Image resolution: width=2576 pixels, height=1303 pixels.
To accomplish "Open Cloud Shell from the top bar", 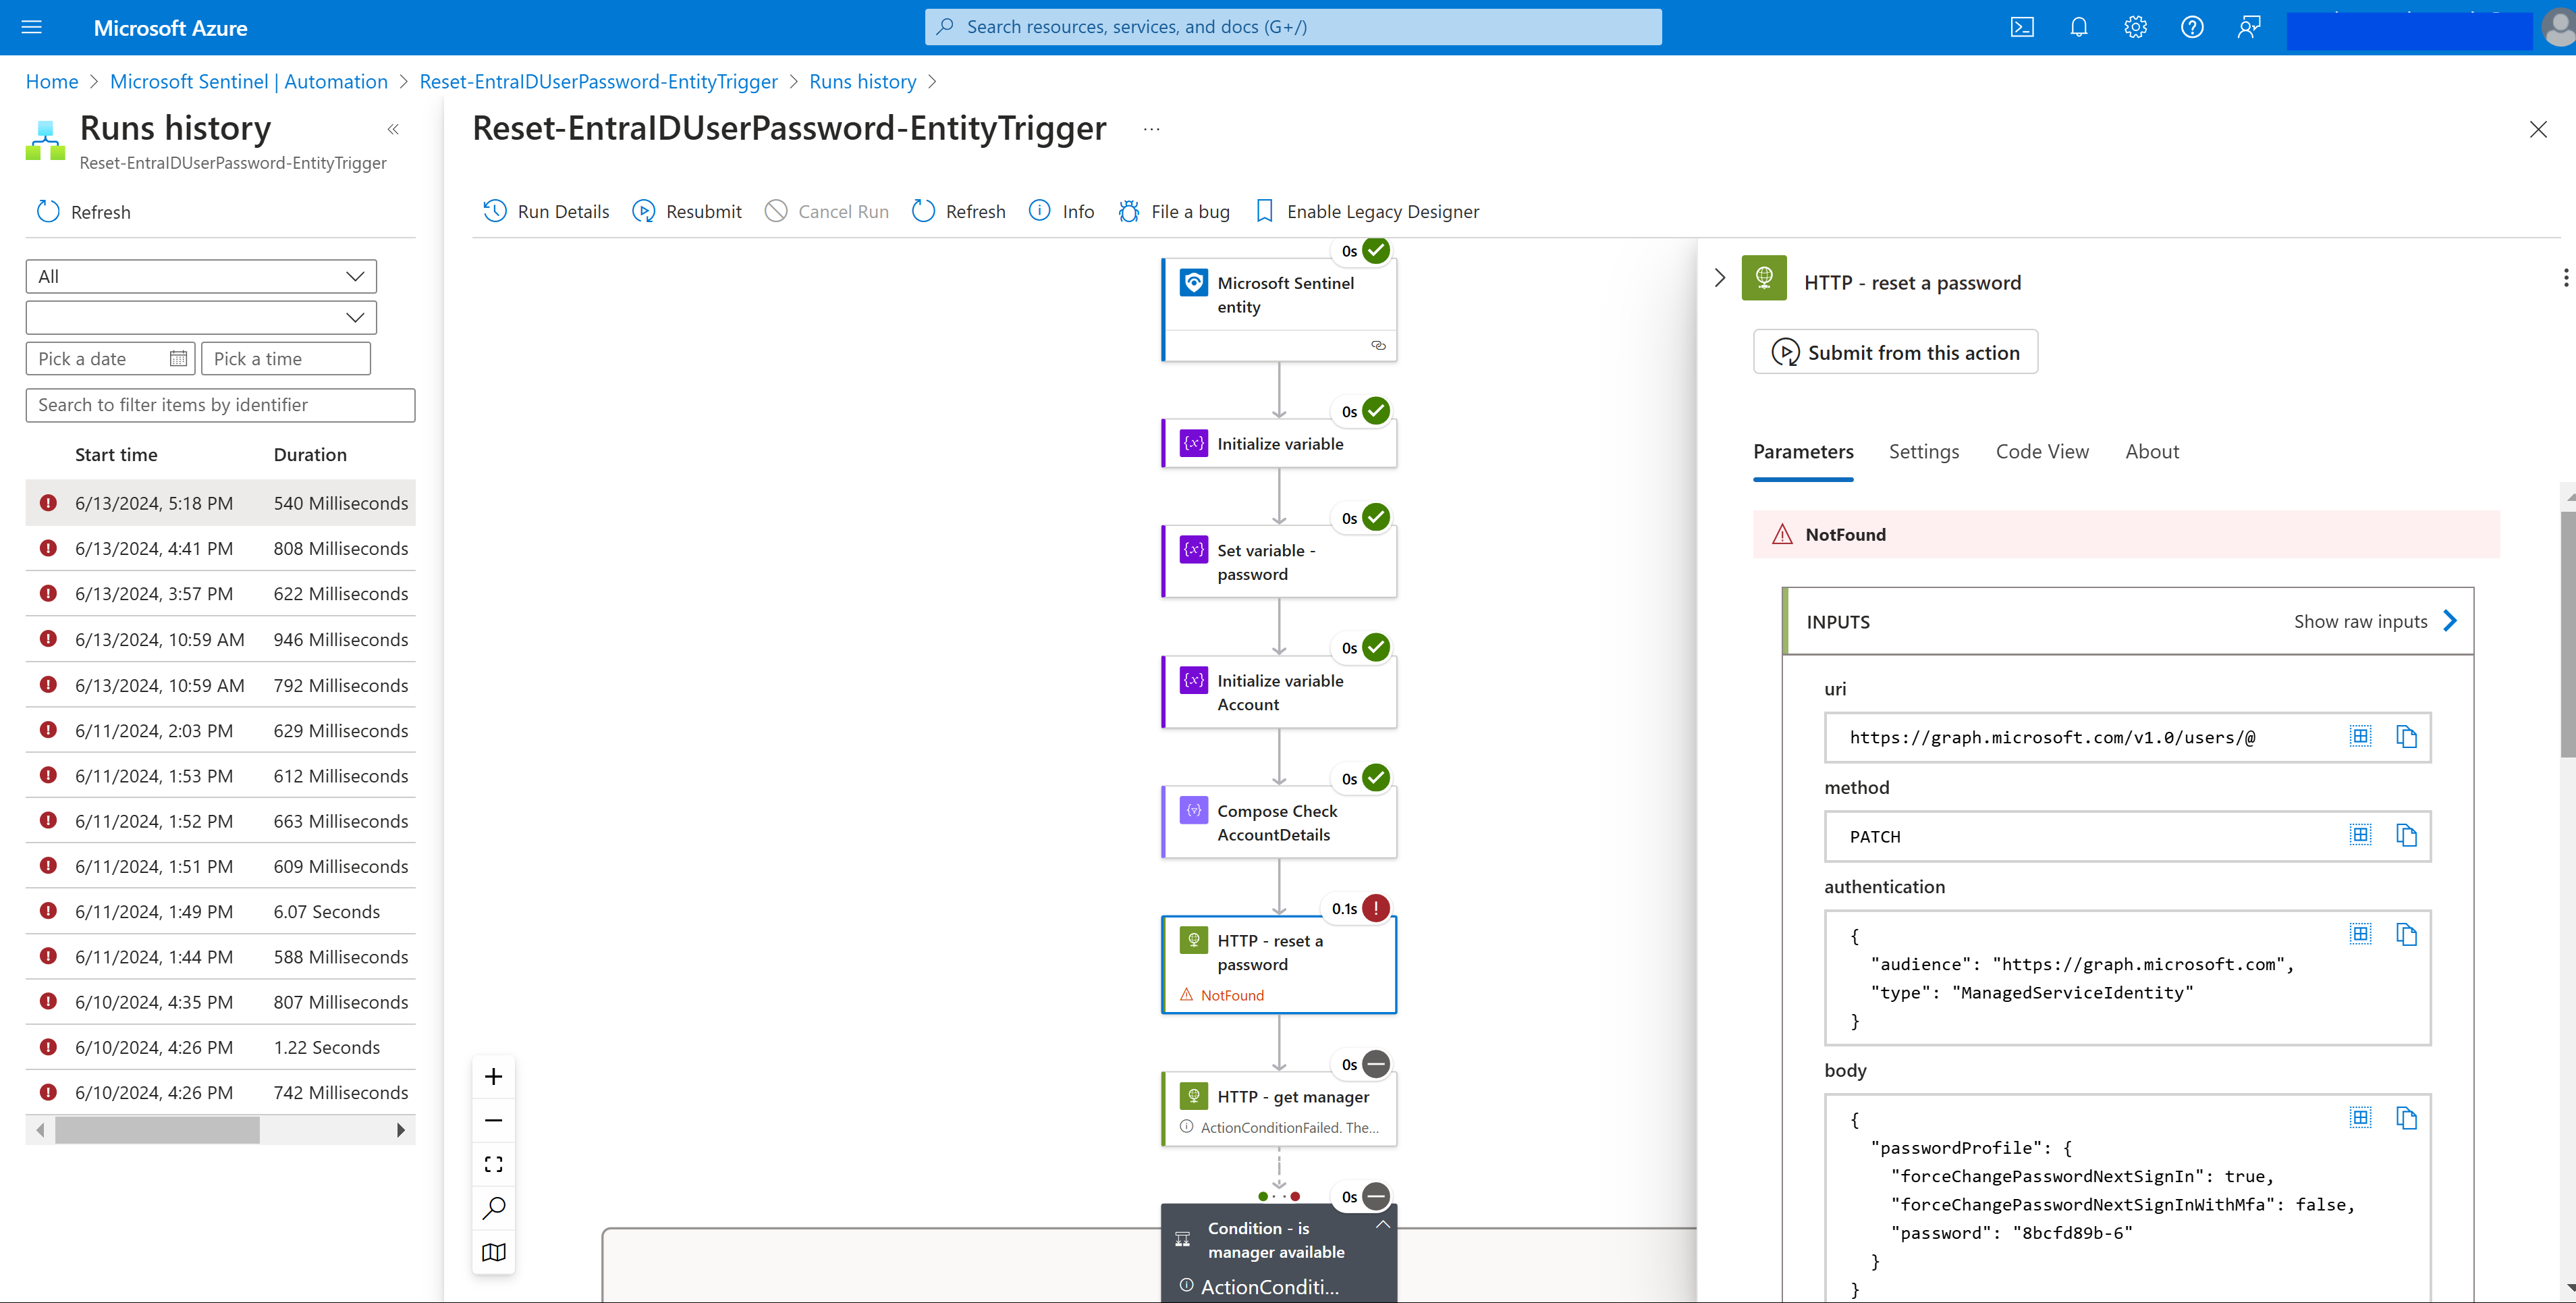I will (2021, 27).
